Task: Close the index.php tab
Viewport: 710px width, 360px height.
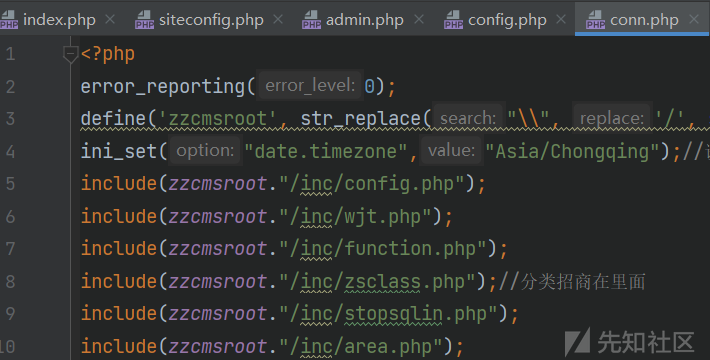Action: (110, 19)
